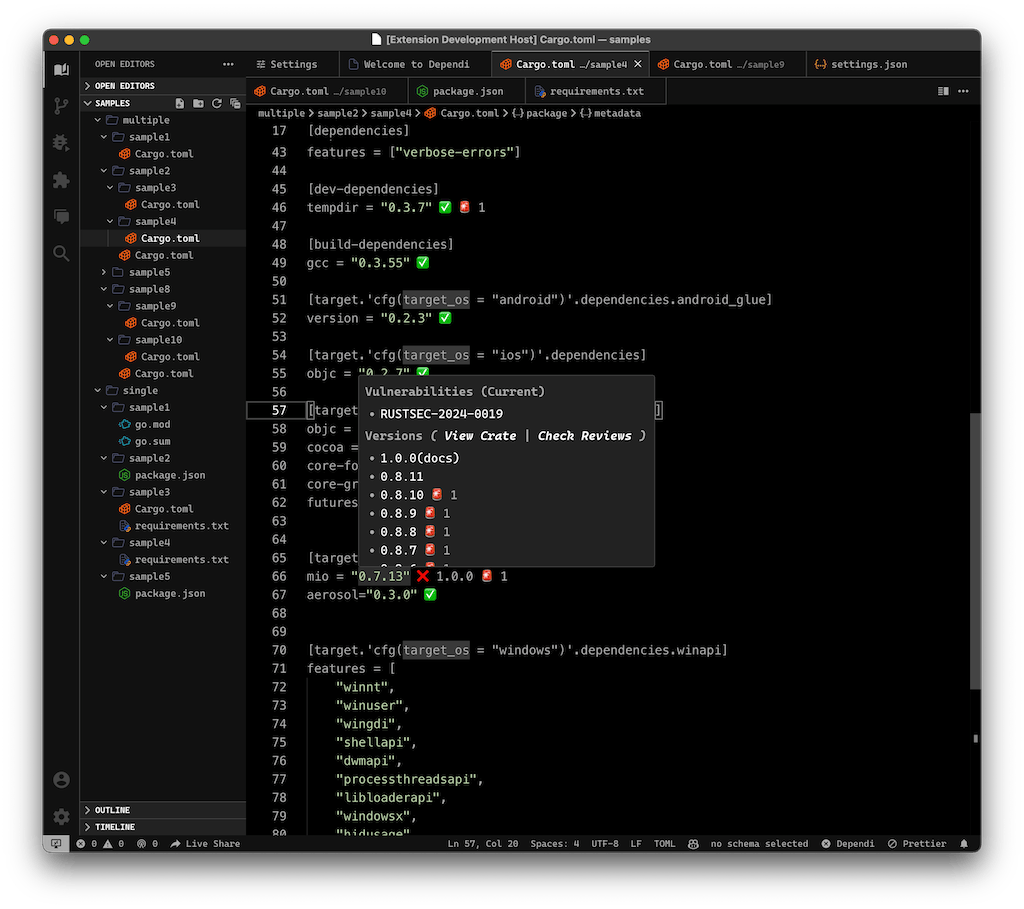Switch to package.json tab

tap(466, 91)
